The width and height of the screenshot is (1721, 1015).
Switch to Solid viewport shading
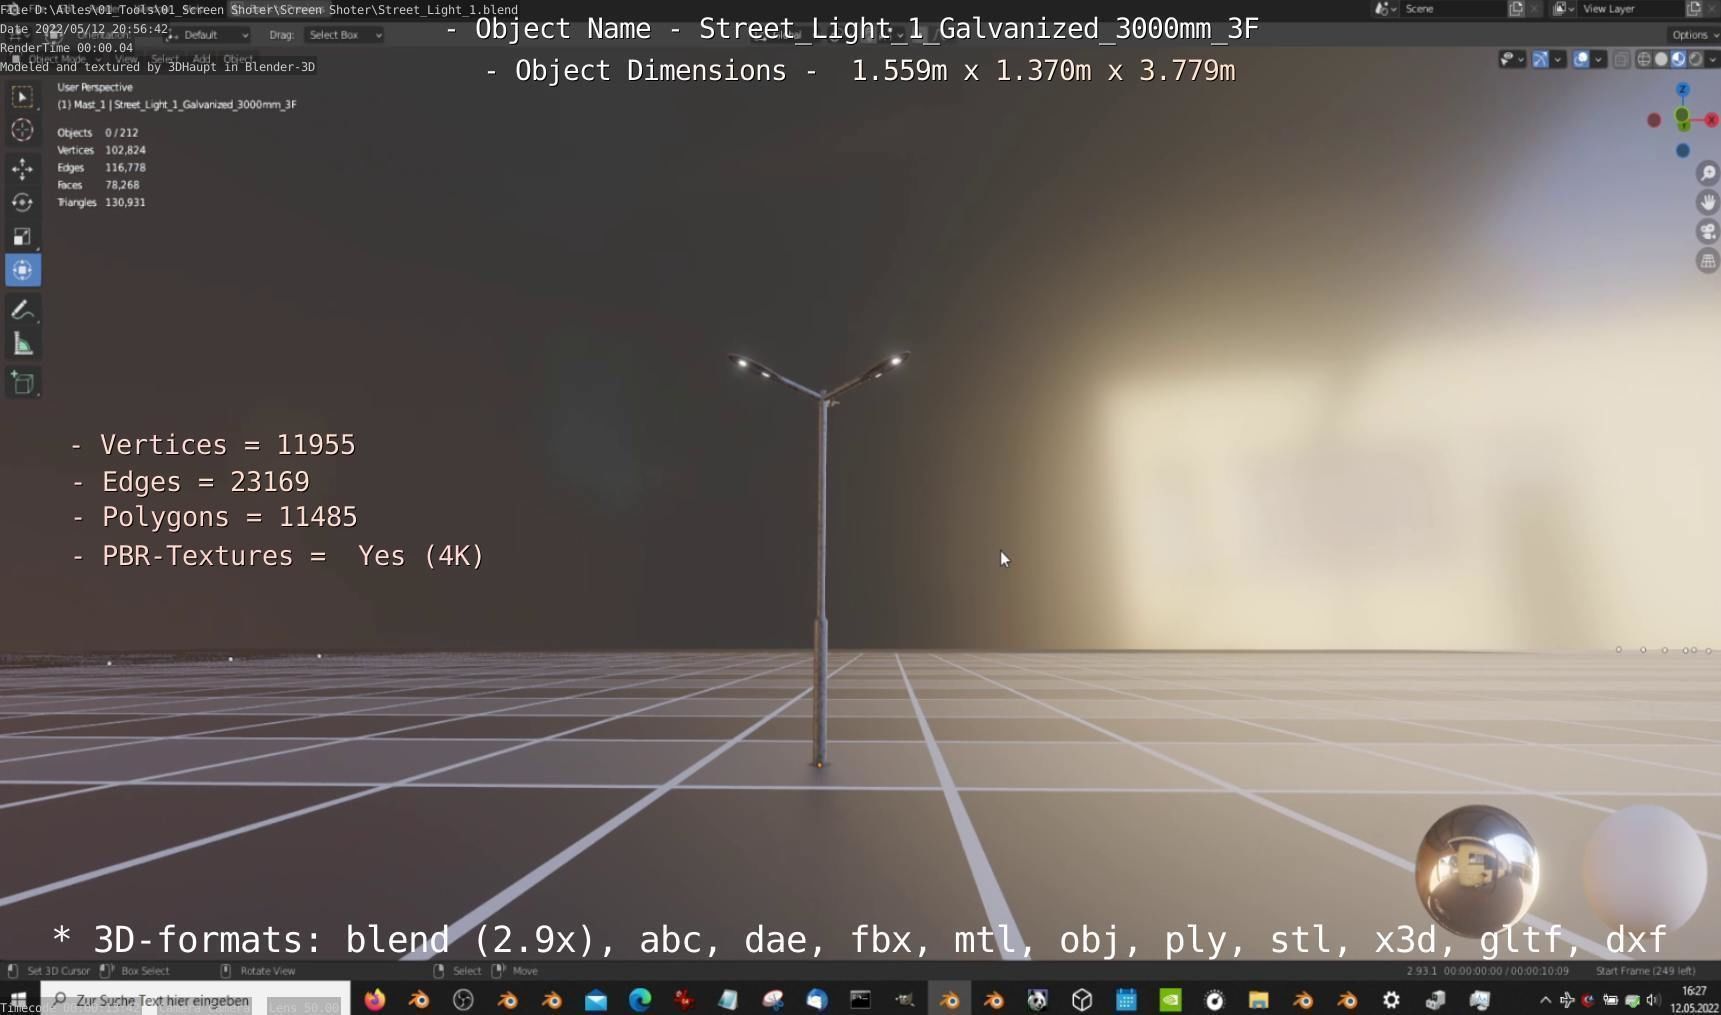(1661, 60)
